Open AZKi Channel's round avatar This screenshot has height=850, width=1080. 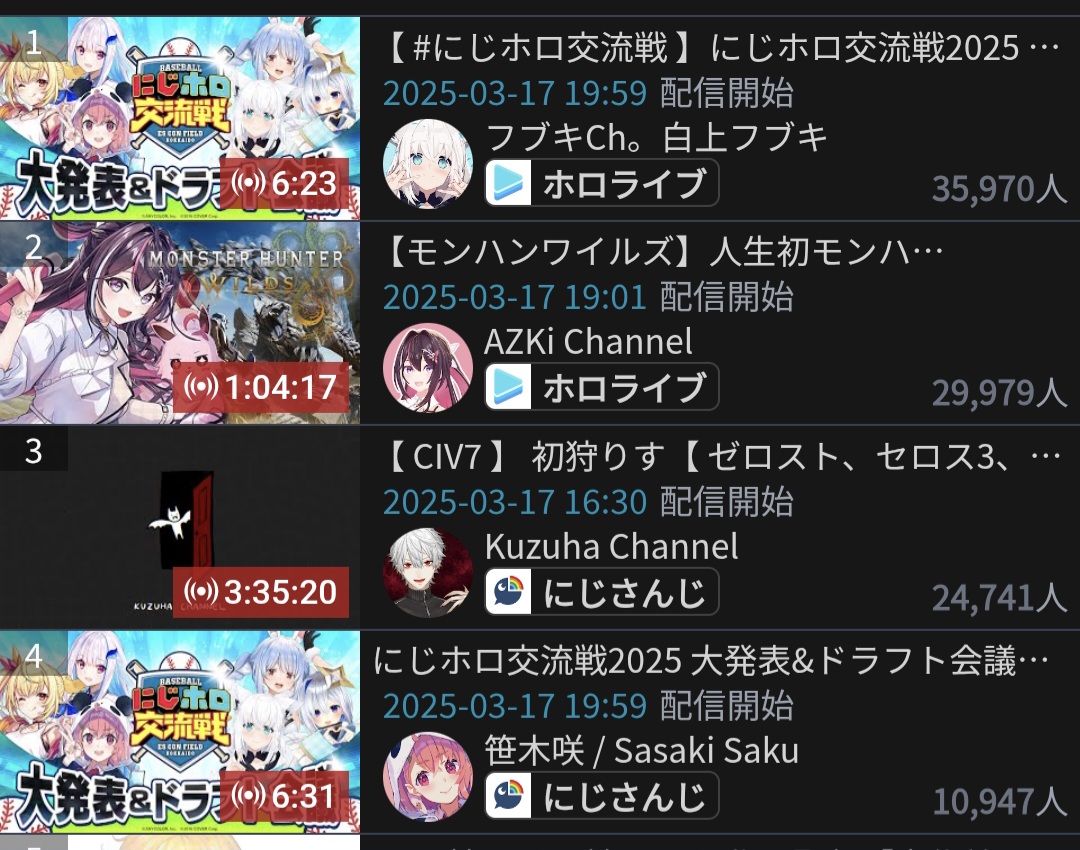click(428, 367)
